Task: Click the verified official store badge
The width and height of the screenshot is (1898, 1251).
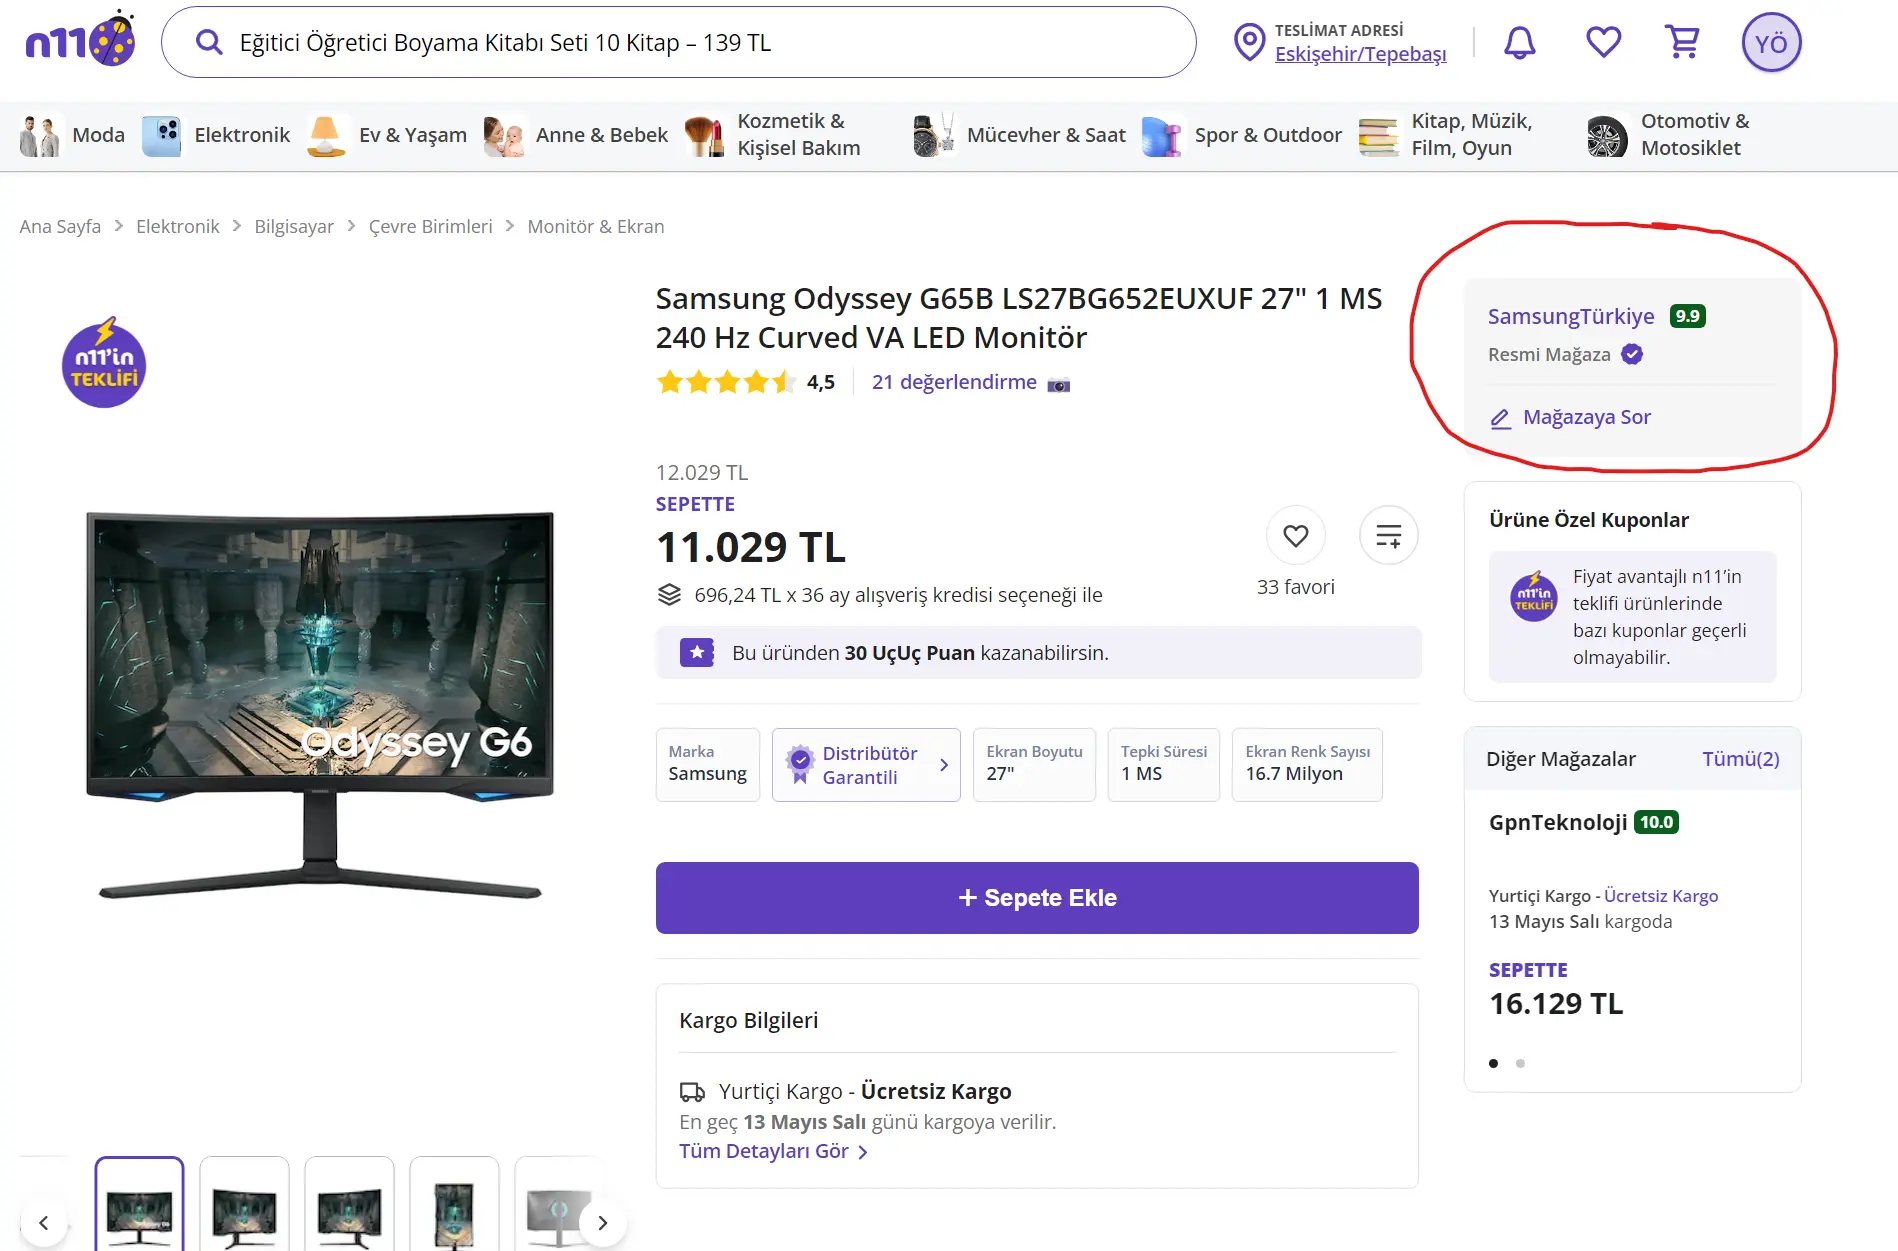Action: [1632, 354]
